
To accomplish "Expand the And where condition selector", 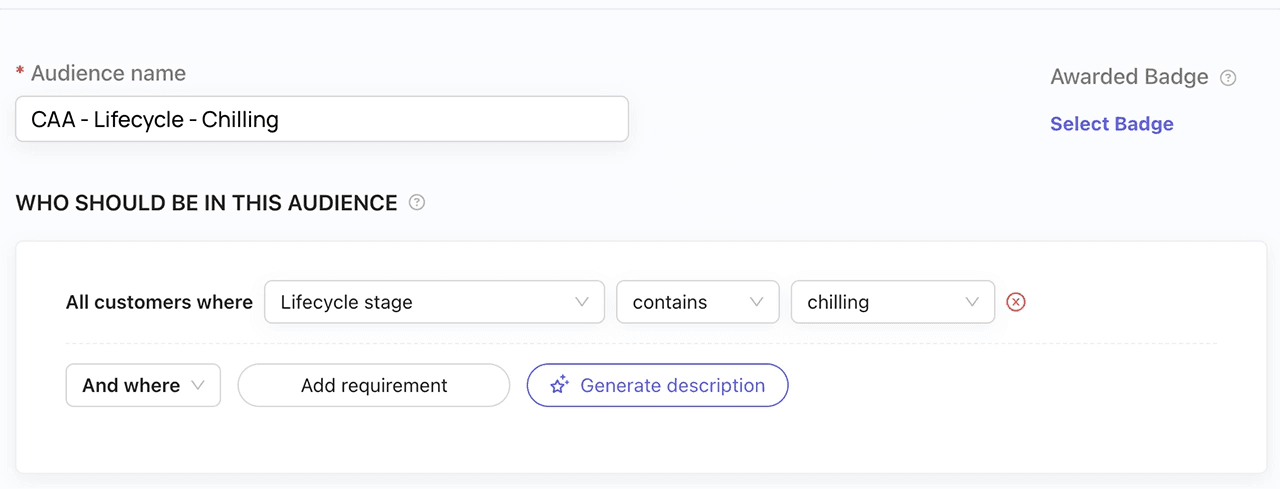I will click(x=143, y=385).
